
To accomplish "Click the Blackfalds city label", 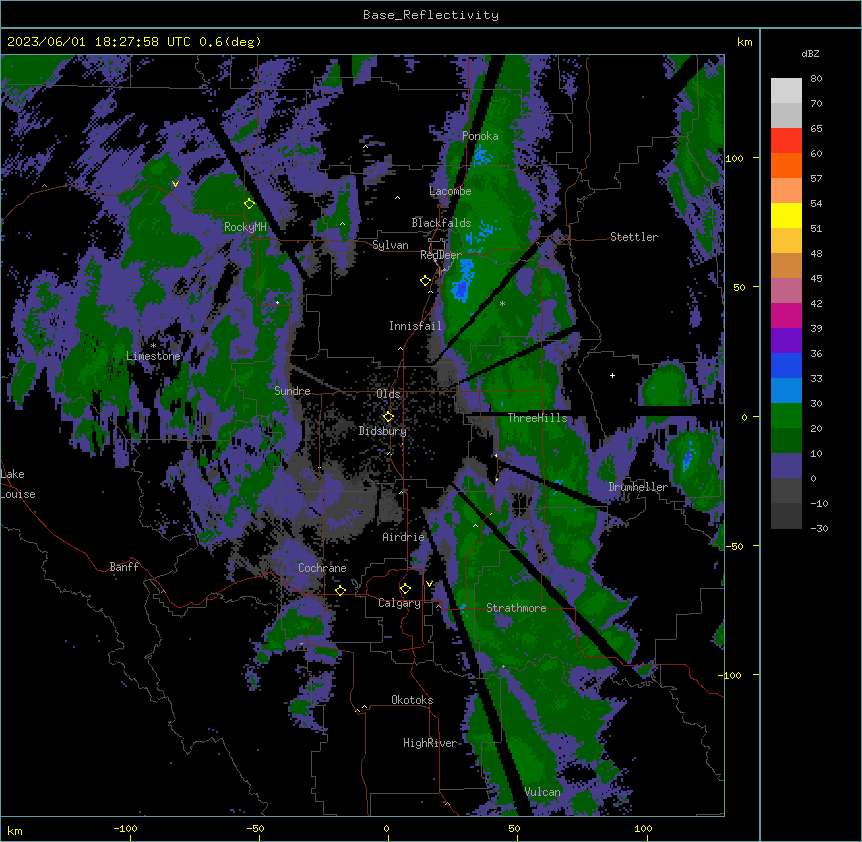I will tap(441, 223).
